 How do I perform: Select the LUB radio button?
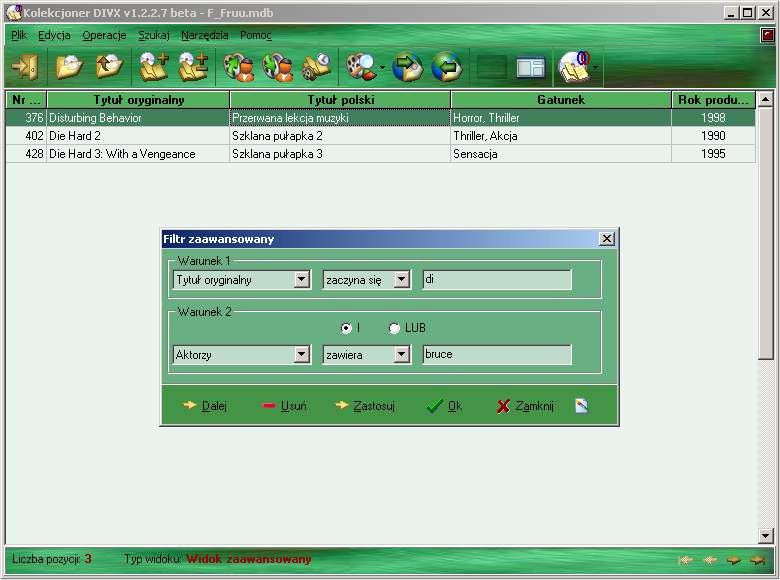[x=395, y=328]
